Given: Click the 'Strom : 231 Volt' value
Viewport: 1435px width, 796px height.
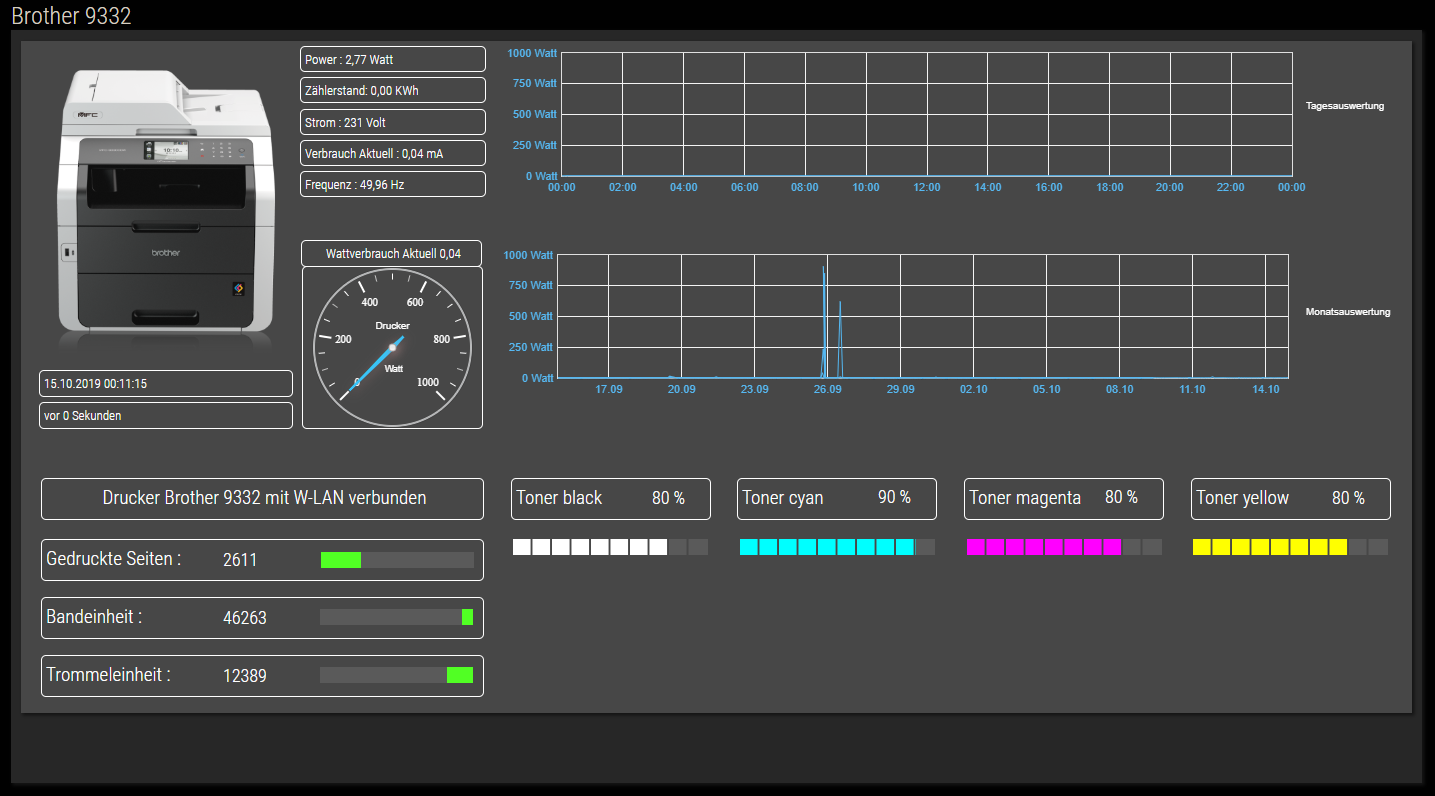Looking at the screenshot, I should (x=393, y=122).
